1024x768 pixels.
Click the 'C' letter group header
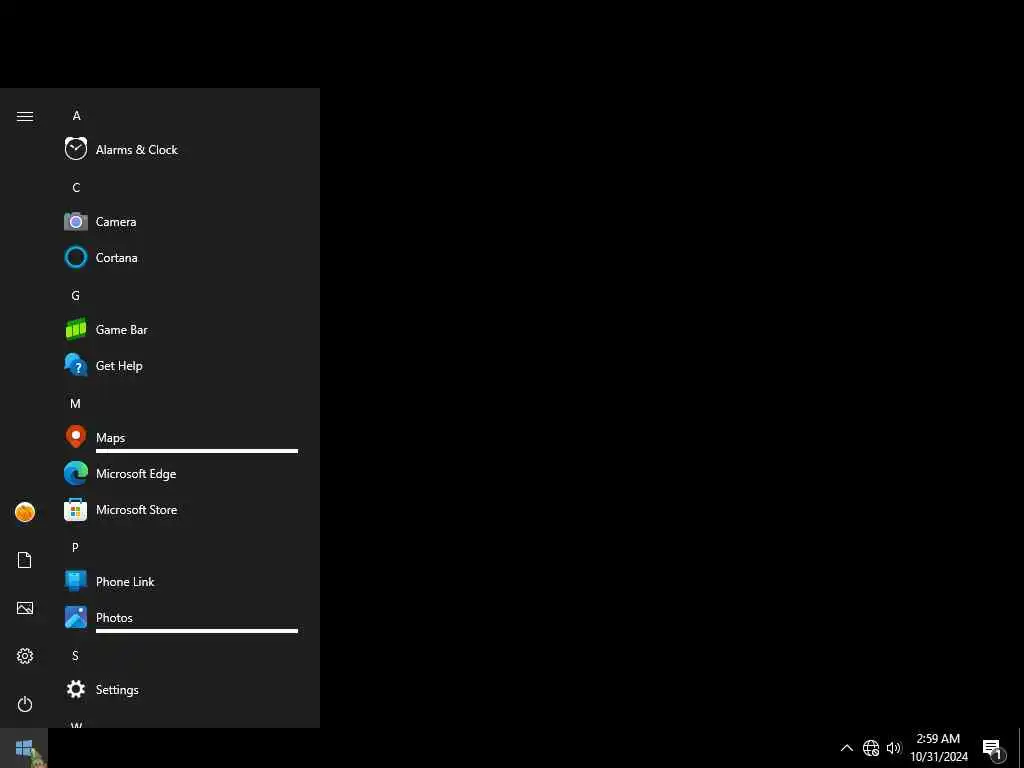(76, 187)
